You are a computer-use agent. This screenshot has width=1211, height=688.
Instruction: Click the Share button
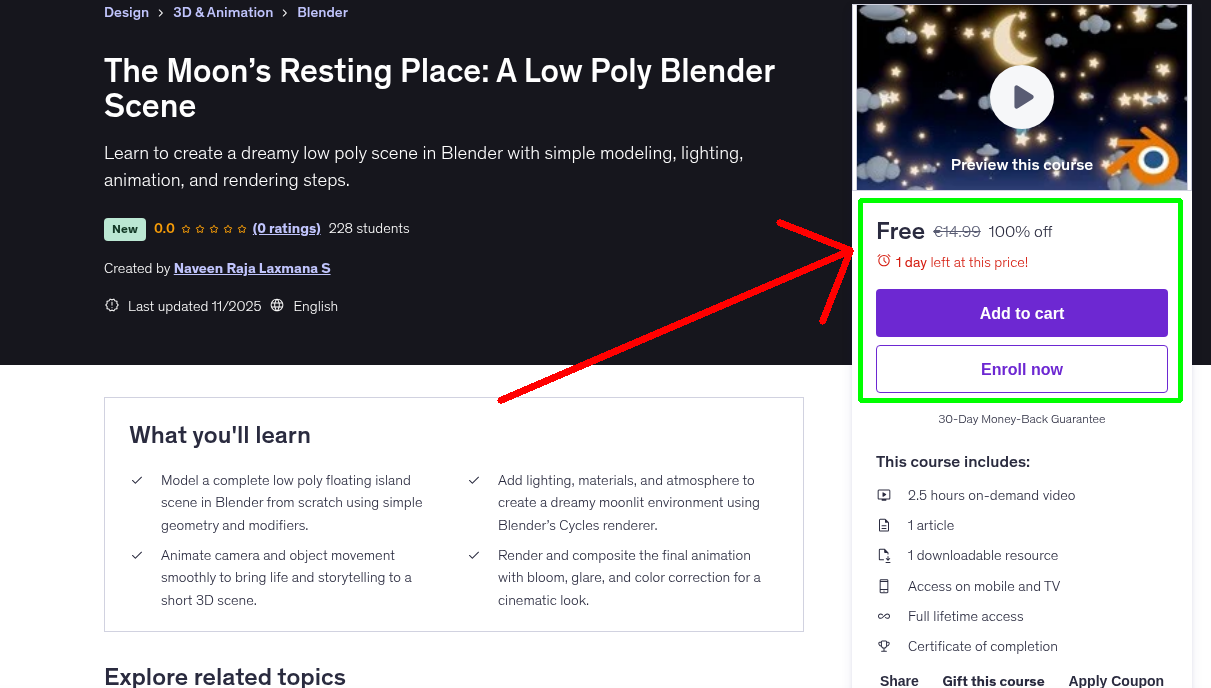pyautogui.click(x=899, y=680)
